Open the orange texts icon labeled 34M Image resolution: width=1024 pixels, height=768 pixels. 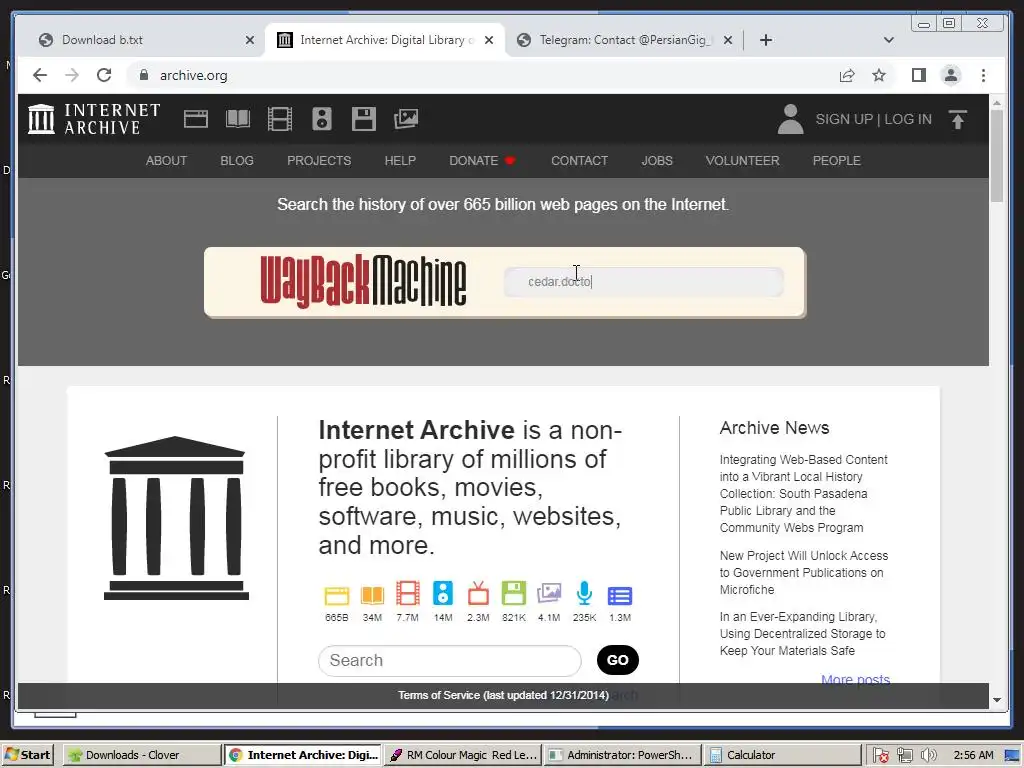coord(372,594)
